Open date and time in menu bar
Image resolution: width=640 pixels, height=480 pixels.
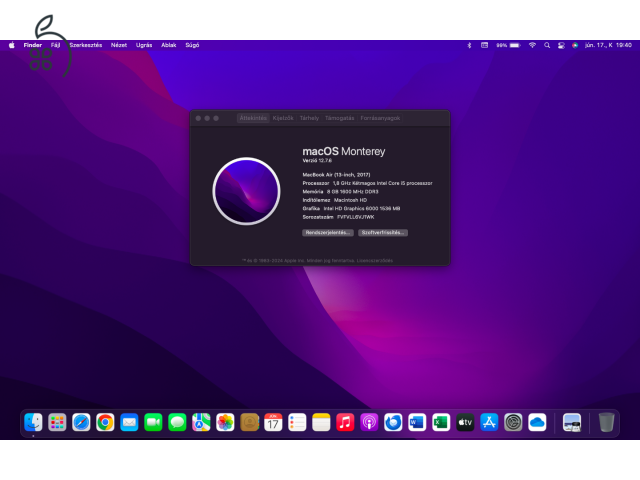[608, 45]
